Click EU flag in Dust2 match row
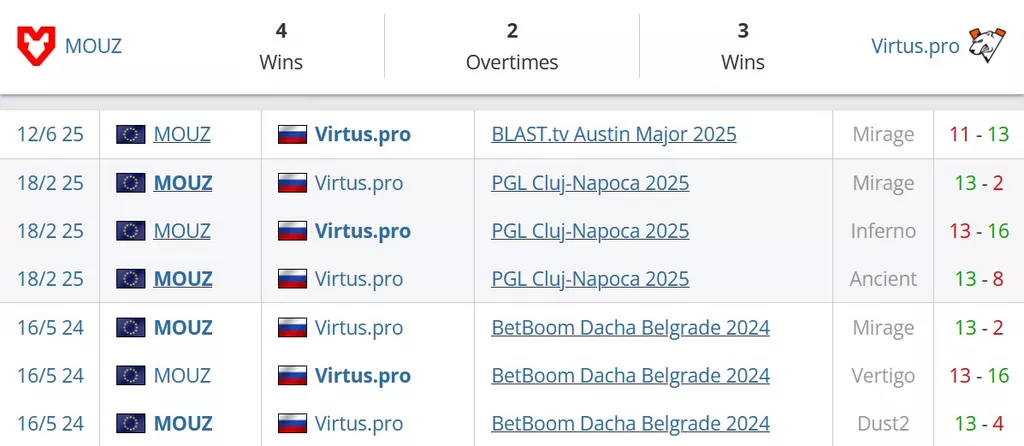1024x446 pixels. point(131,424)
